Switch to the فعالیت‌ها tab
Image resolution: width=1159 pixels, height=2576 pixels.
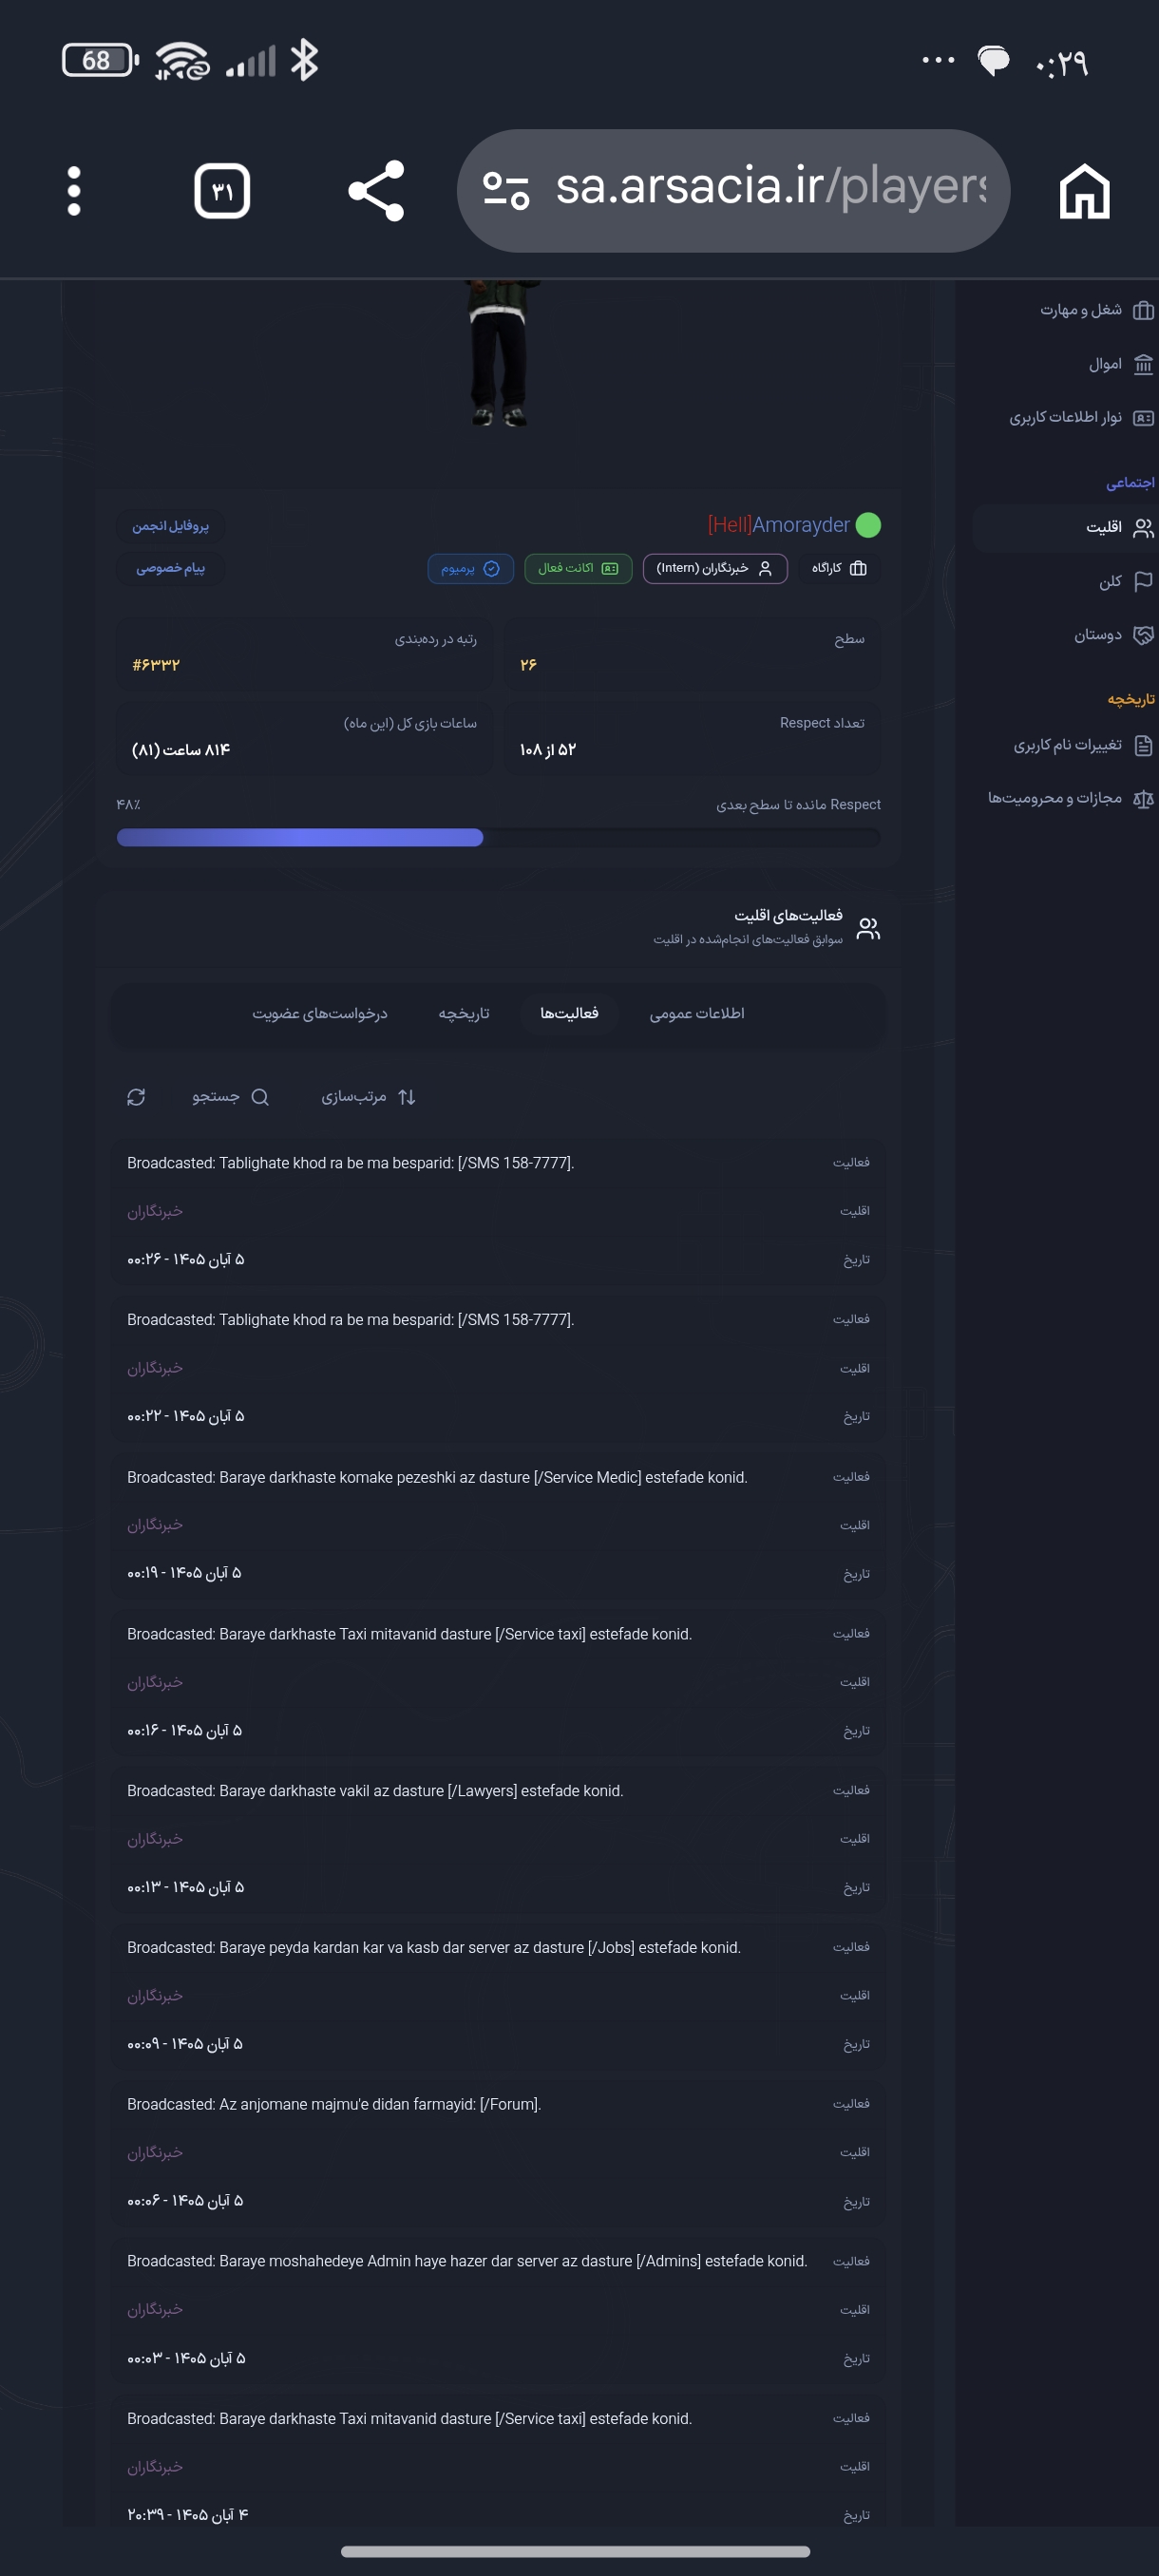pos(569,1013)
